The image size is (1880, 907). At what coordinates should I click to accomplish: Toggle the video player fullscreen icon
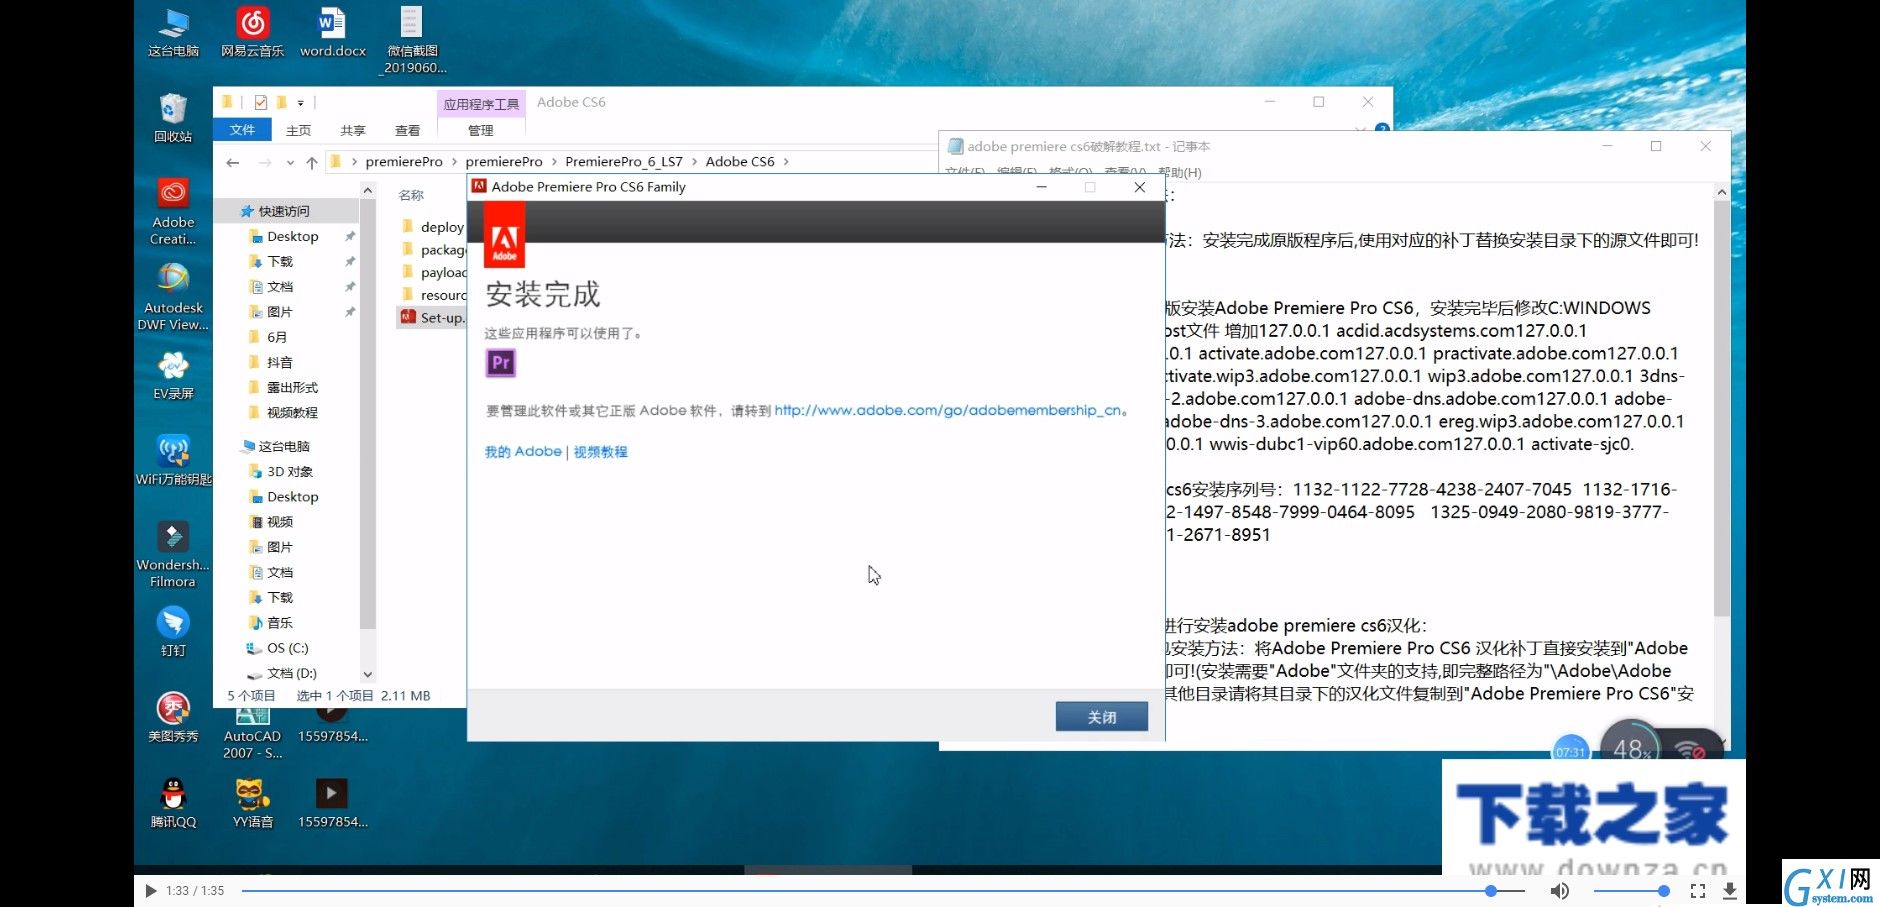pos(1697,890)
